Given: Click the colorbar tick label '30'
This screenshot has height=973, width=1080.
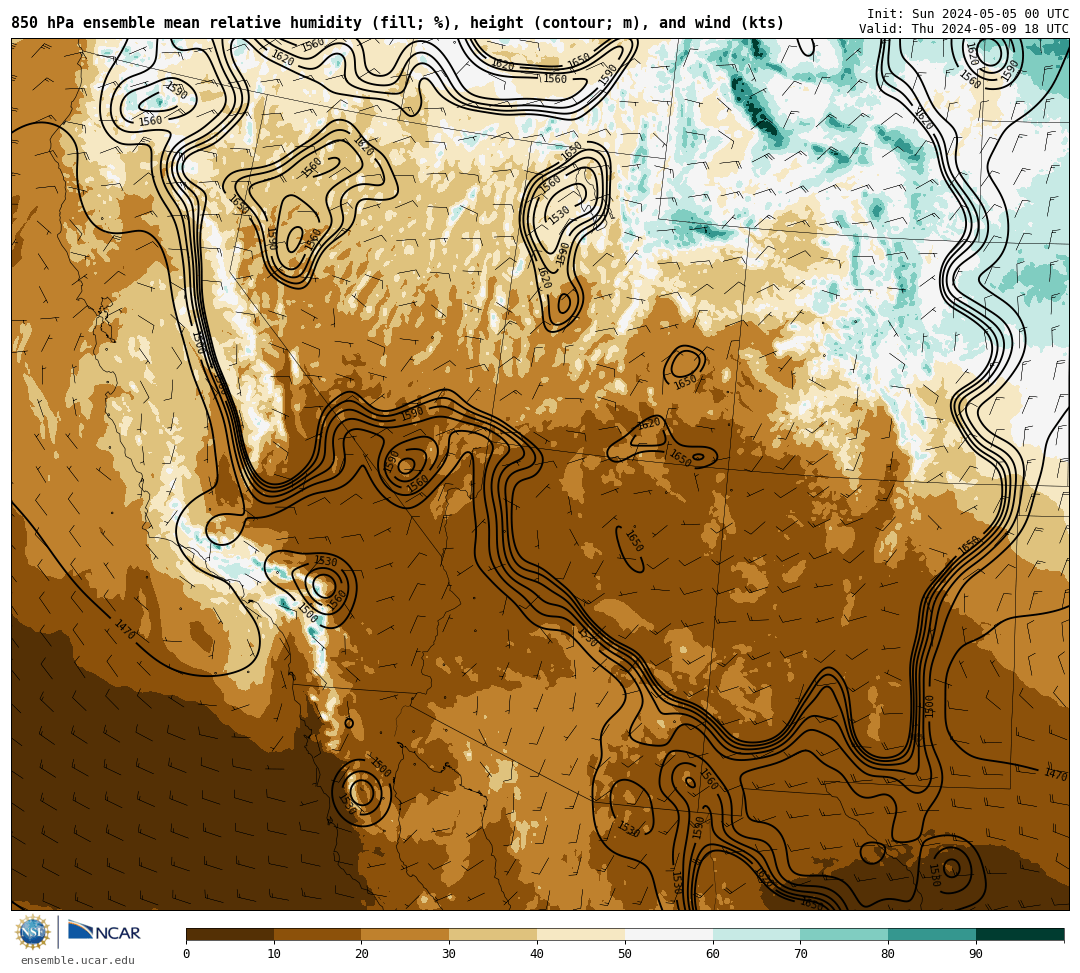Looking at the screenshot, I should pos(450,954).
